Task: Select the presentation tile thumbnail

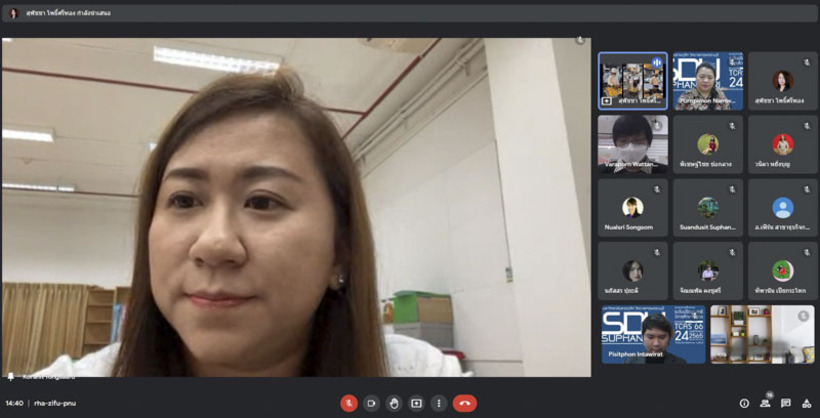Action: [632, 81]
